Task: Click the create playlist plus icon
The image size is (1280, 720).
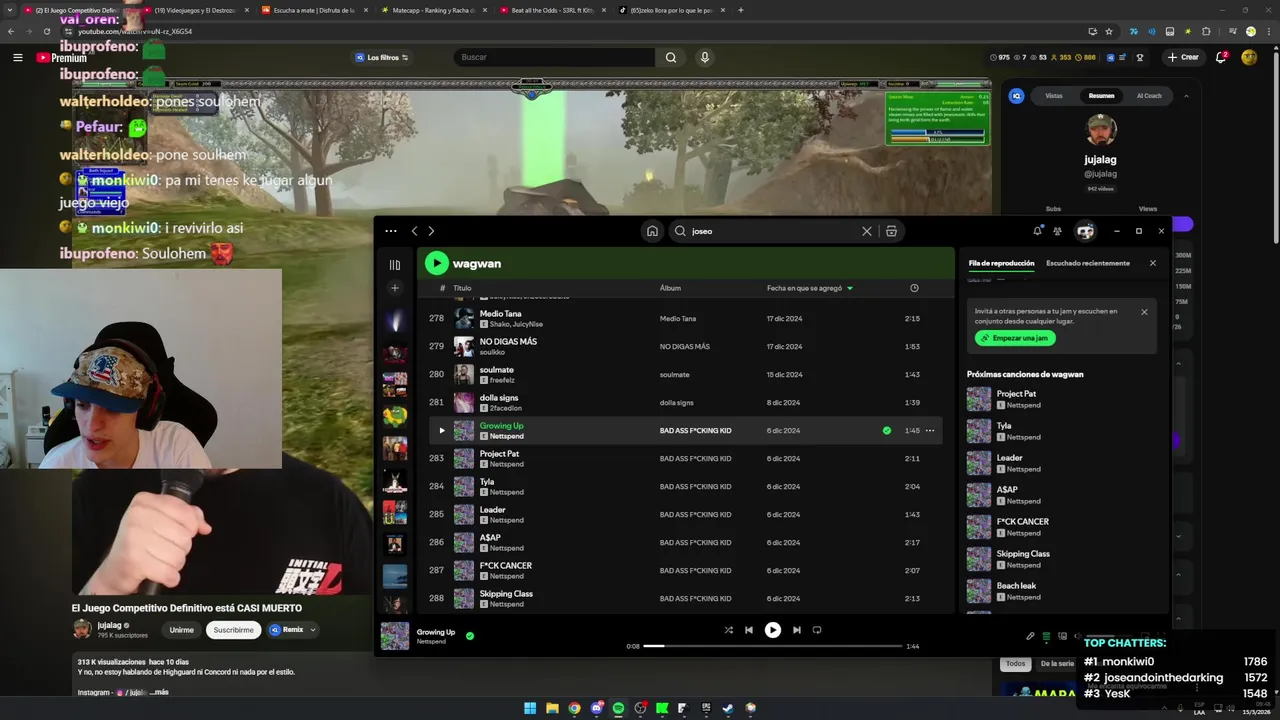Action: 395,288
